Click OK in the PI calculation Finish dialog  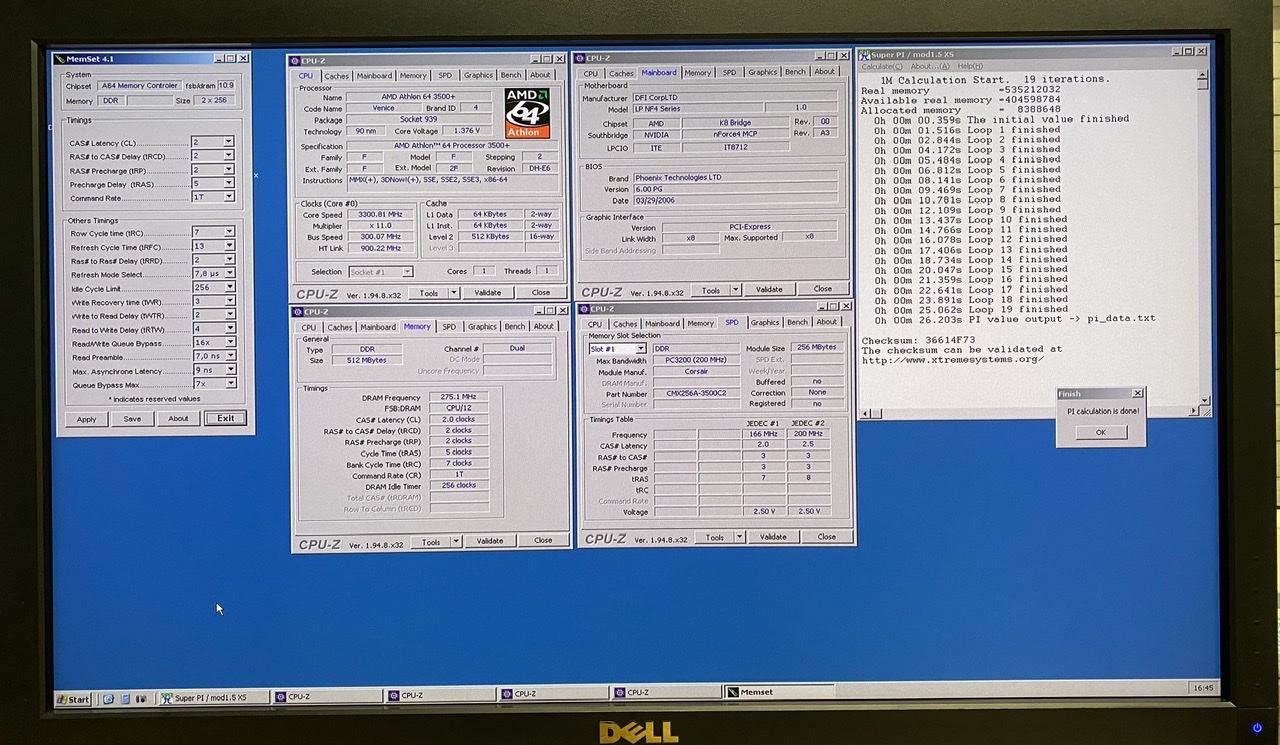coord(1101,433)
